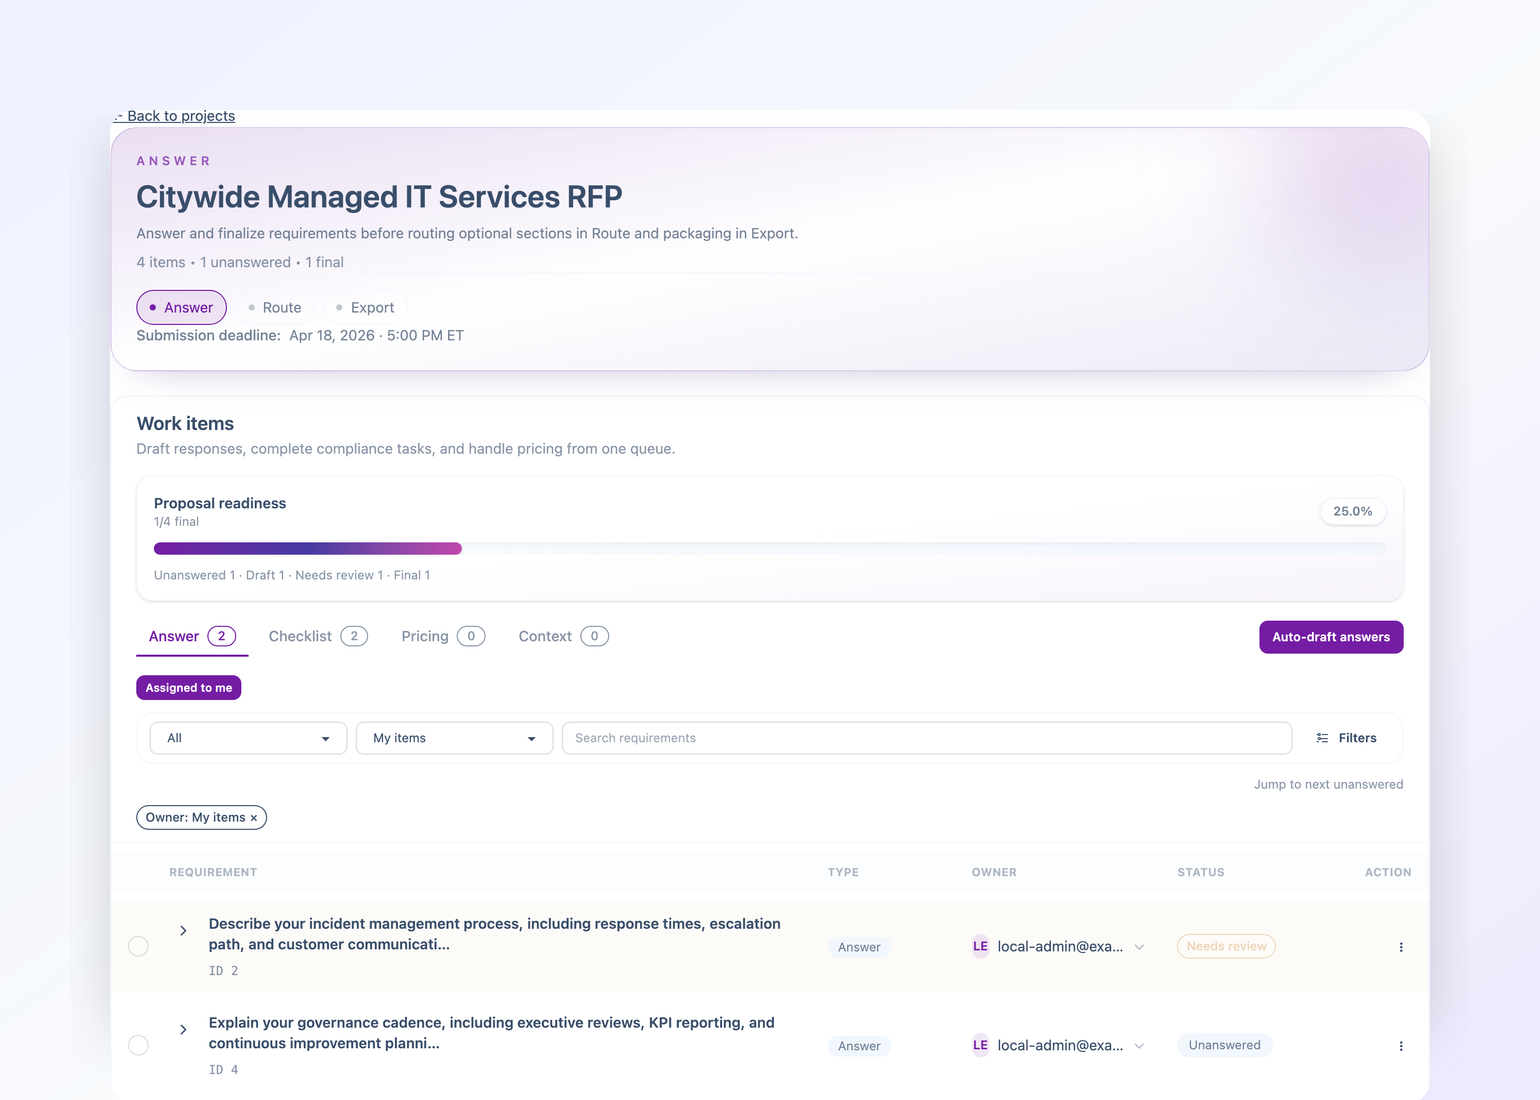The width and height of the screenshot is (1540, 1100).
Task: Open the kebab menu on the incident management row
Action: click(1401, 946)
